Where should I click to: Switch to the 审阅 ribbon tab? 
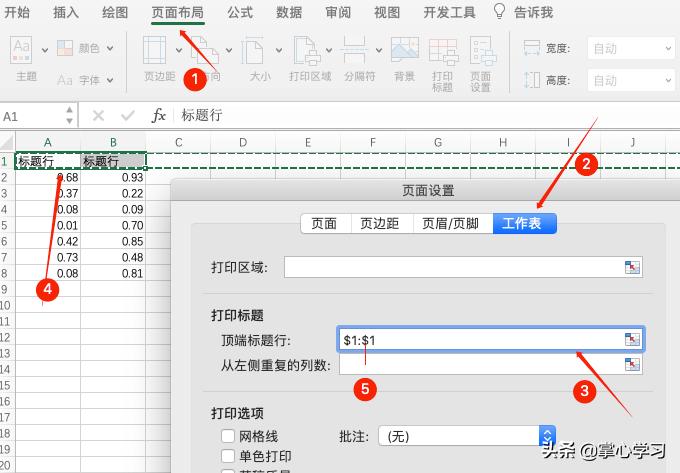(338, 12)
